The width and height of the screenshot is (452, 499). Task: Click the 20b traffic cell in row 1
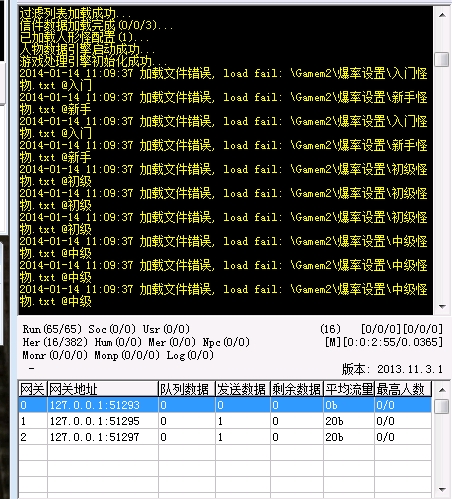349,421
